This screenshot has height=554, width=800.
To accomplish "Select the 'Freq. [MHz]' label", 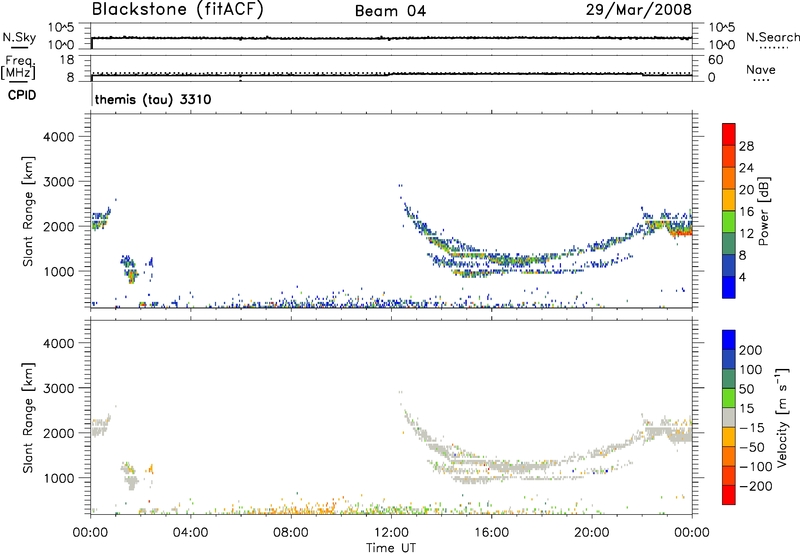I will (18, 67).
